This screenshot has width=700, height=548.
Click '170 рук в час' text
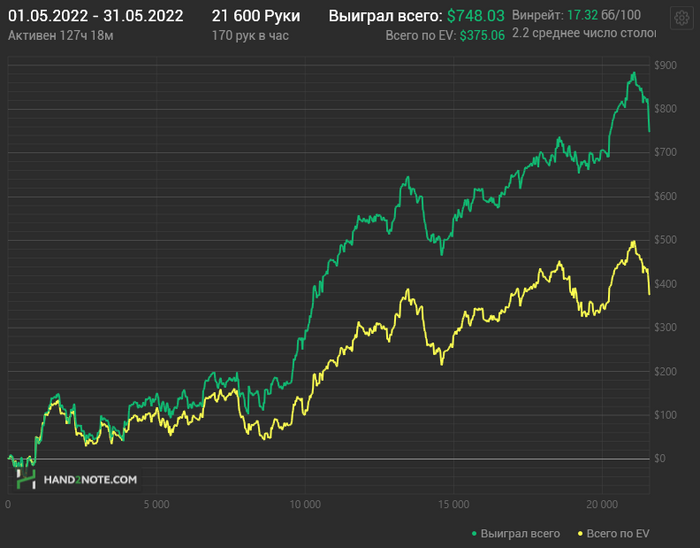[x=250, y=35]
